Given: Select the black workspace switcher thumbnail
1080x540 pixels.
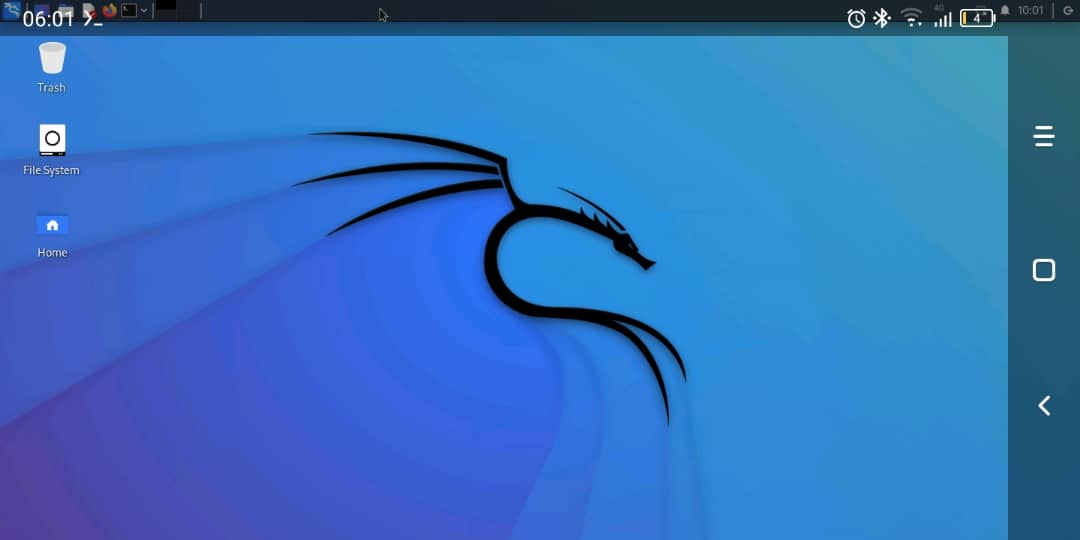Looking at the screenshot, I should coord(166,5).
